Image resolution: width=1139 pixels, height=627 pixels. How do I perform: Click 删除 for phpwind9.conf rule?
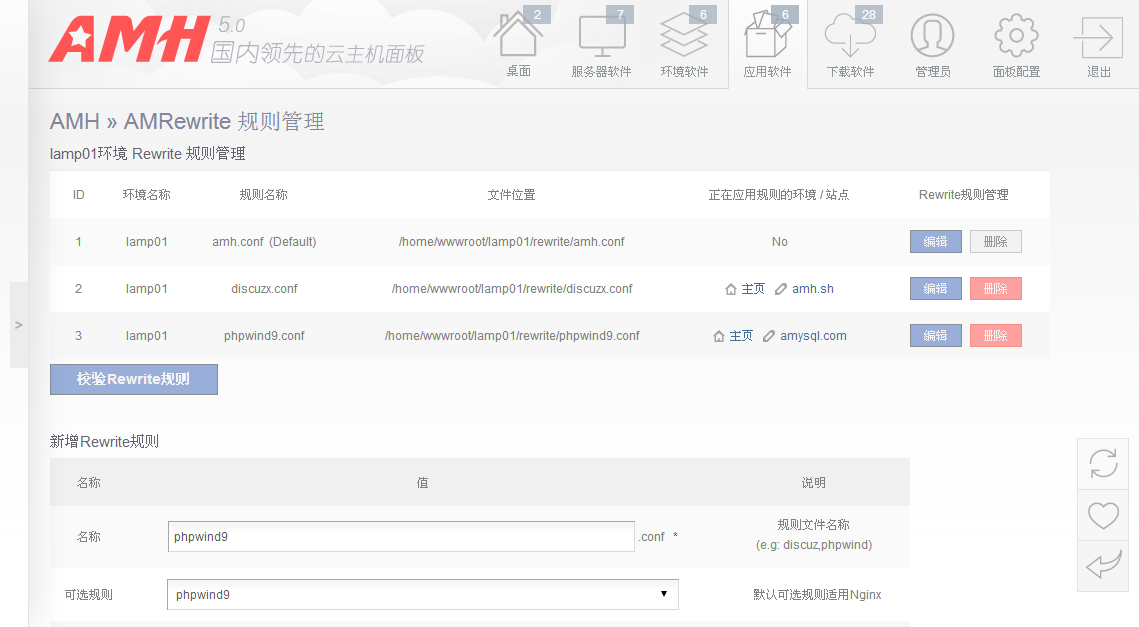(995, 336)
